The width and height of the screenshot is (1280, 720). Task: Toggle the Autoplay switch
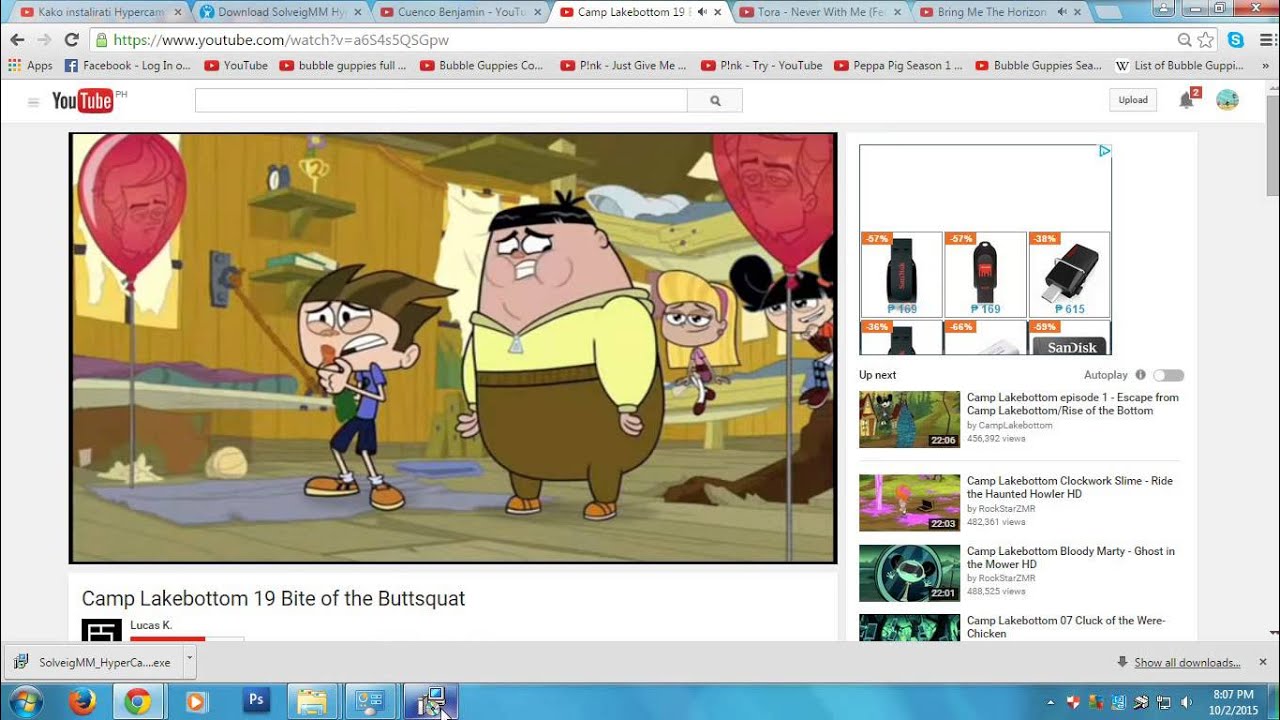click(1168, 375)
